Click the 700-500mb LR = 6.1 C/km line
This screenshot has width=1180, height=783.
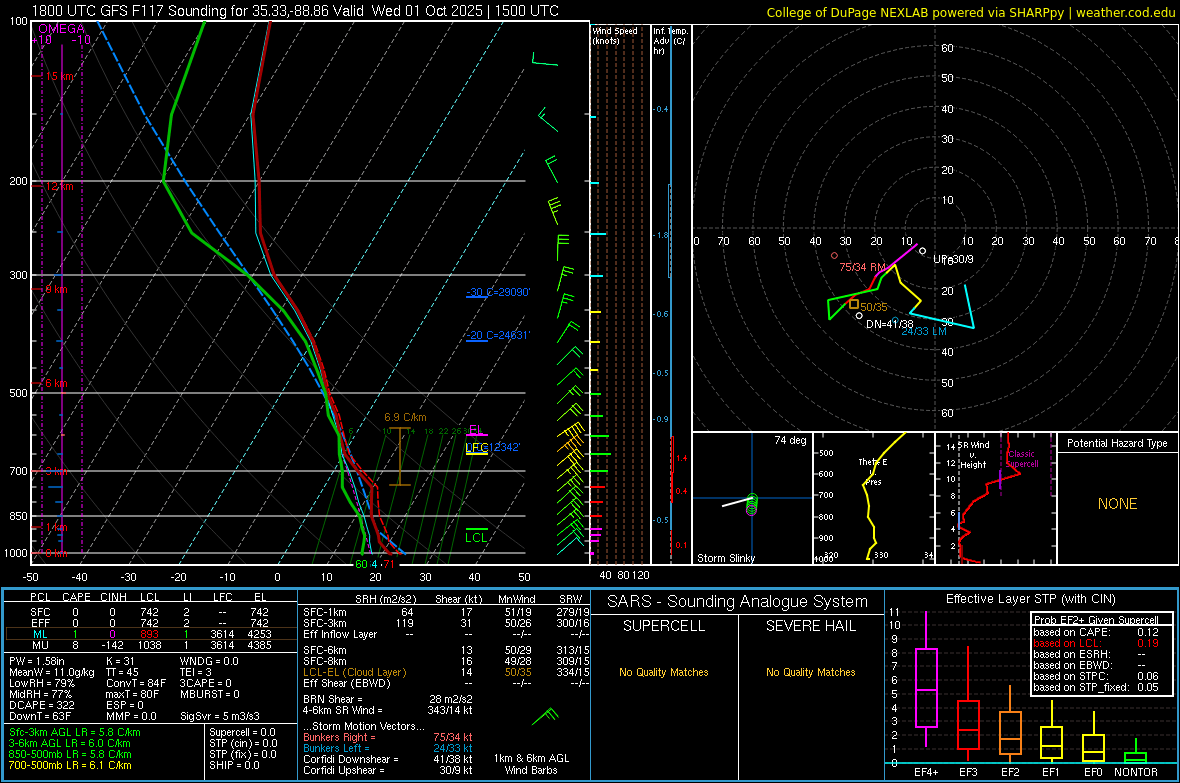tap(70, 765)
